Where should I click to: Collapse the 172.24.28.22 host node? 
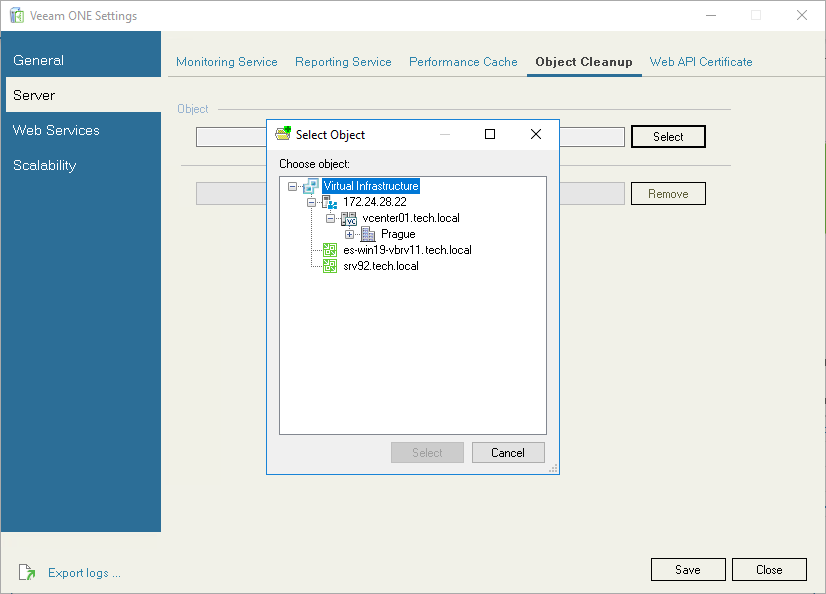click(x=309, y=201)
